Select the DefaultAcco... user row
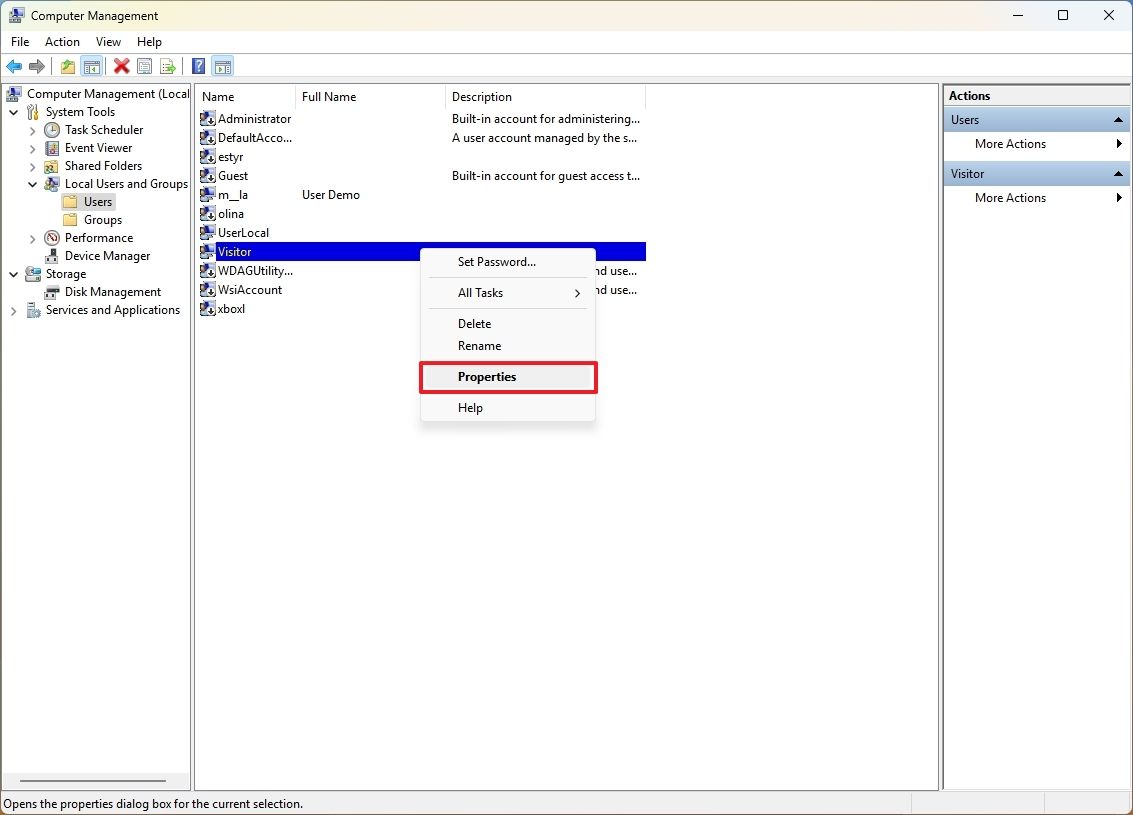Image resolution: width=1133 pixels, height=815 pixels. coord(422,138)
